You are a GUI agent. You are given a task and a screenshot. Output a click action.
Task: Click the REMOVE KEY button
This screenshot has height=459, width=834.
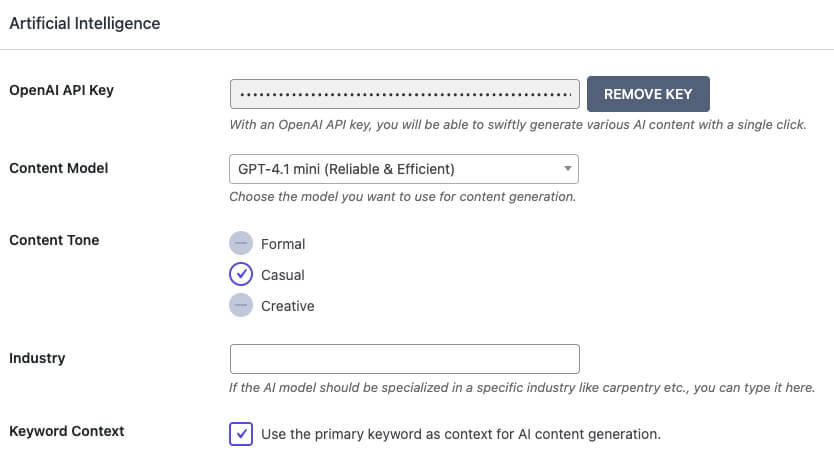648,94
